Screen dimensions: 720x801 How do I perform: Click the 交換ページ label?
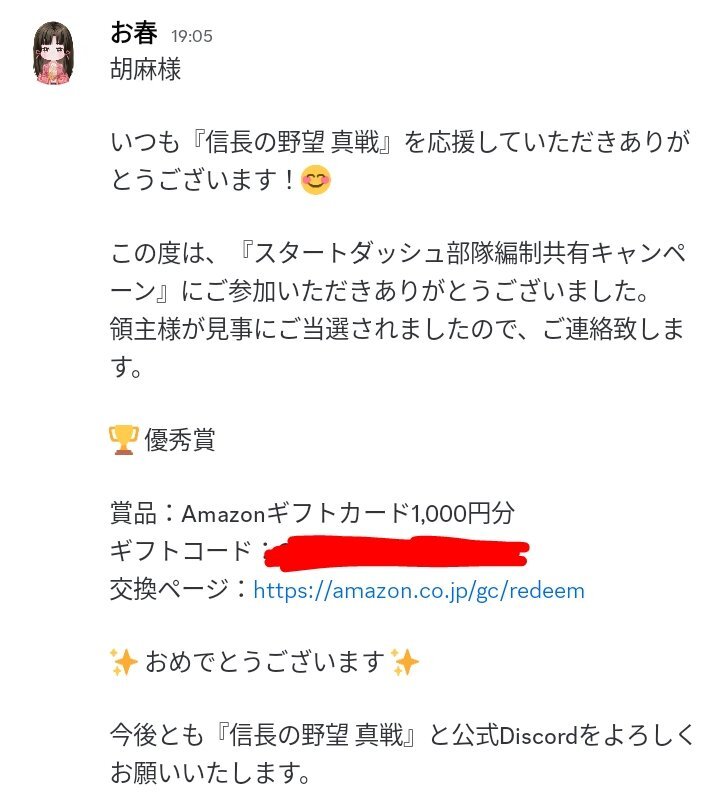pyautogui.click(x=170, y=590)
